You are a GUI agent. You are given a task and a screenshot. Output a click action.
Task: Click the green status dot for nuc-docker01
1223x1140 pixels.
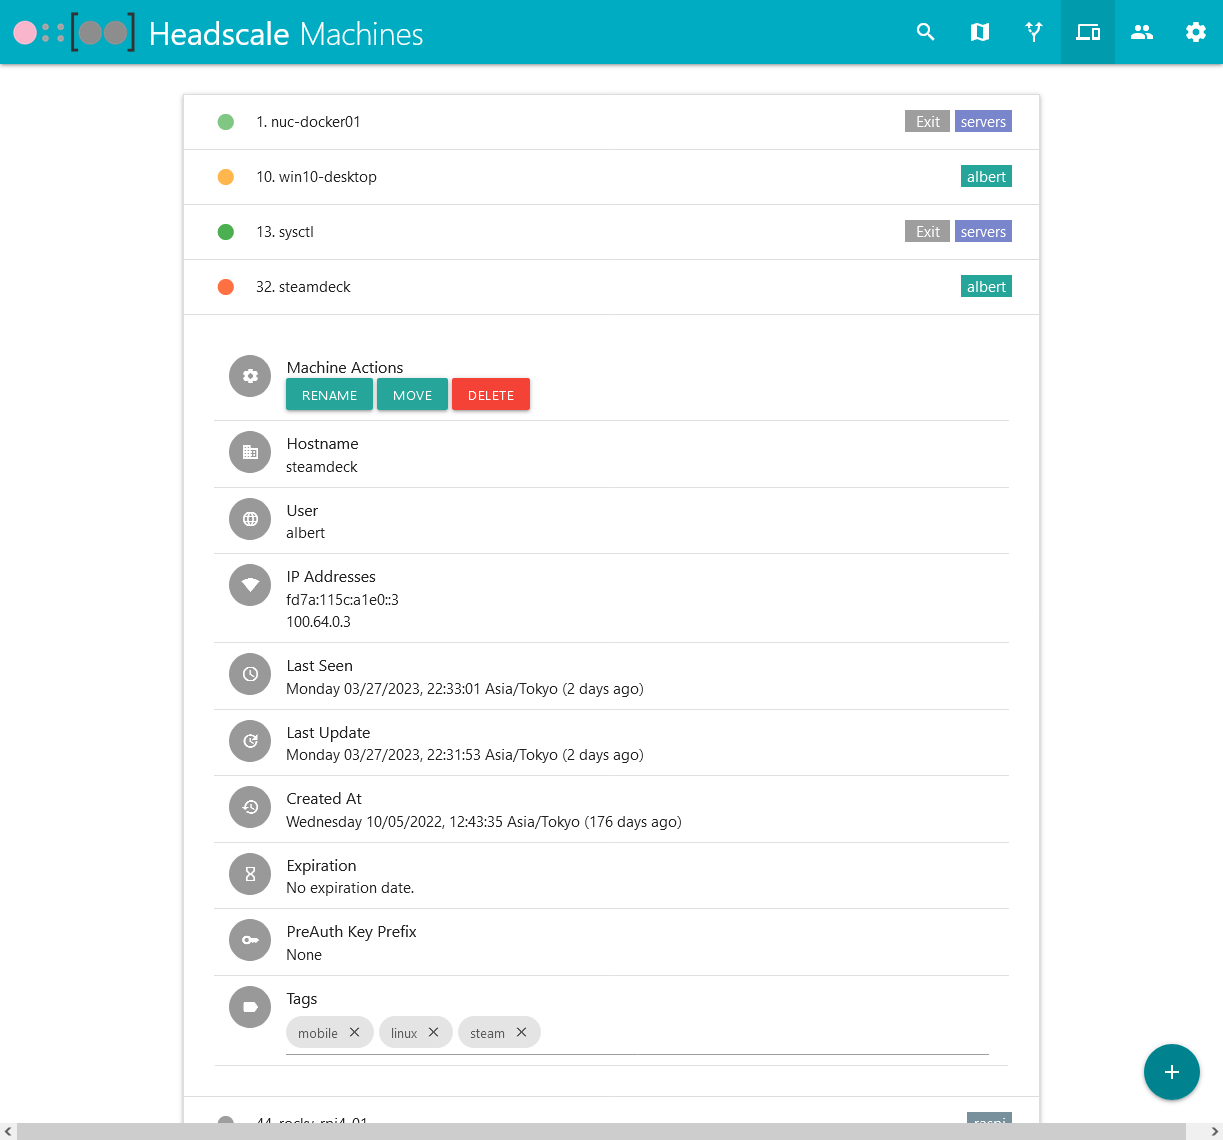226,122
